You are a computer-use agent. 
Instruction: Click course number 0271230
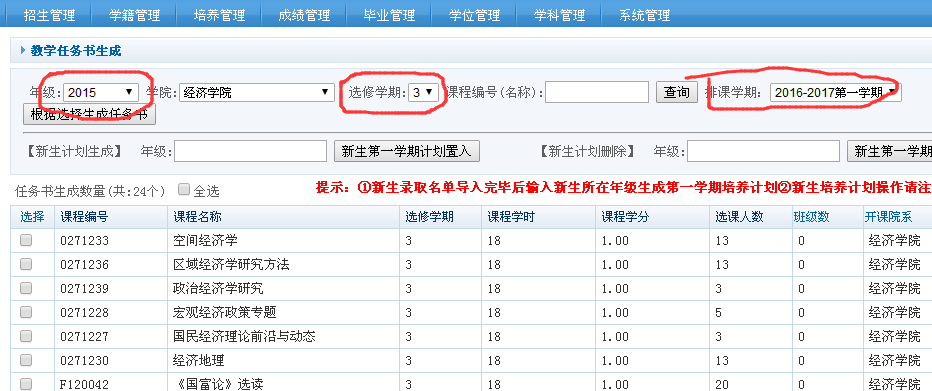84,361
